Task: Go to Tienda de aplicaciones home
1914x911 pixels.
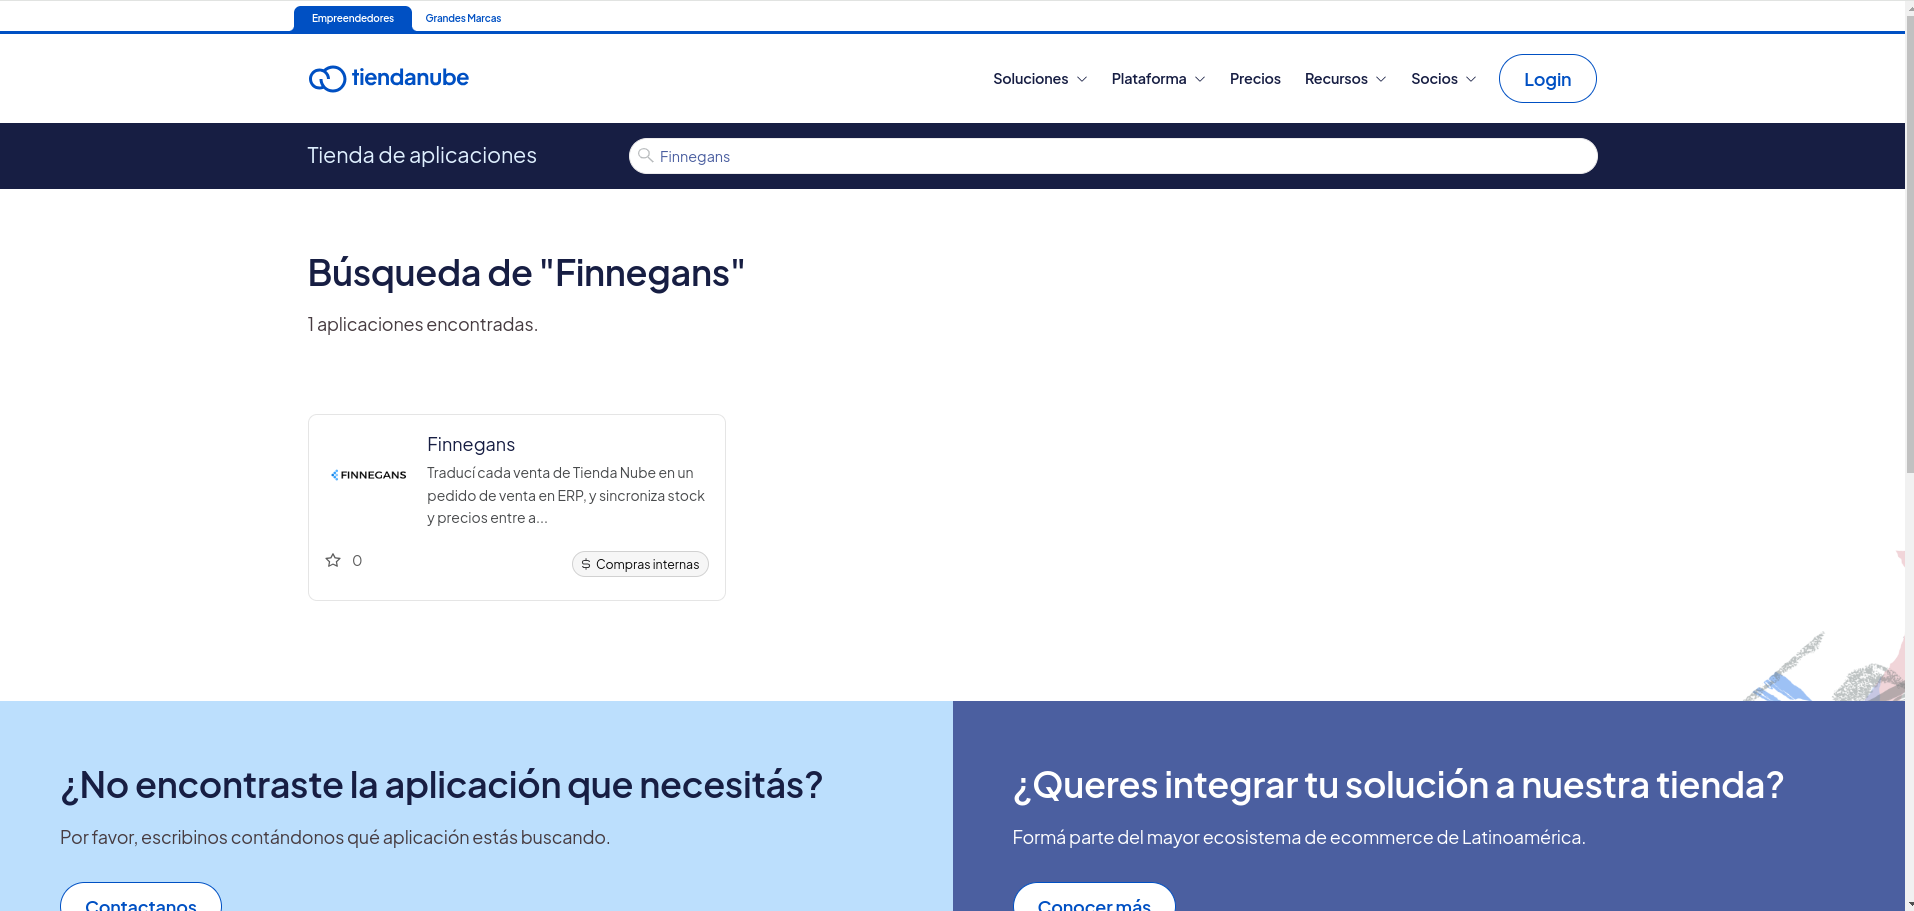Action: tap(422, 155)
